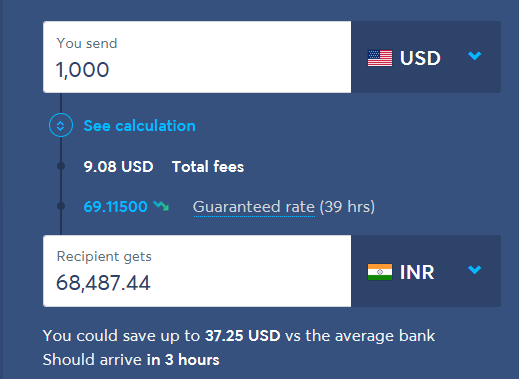
Task: Click the rate bullet dot on timeline
Action: [61, 206]
